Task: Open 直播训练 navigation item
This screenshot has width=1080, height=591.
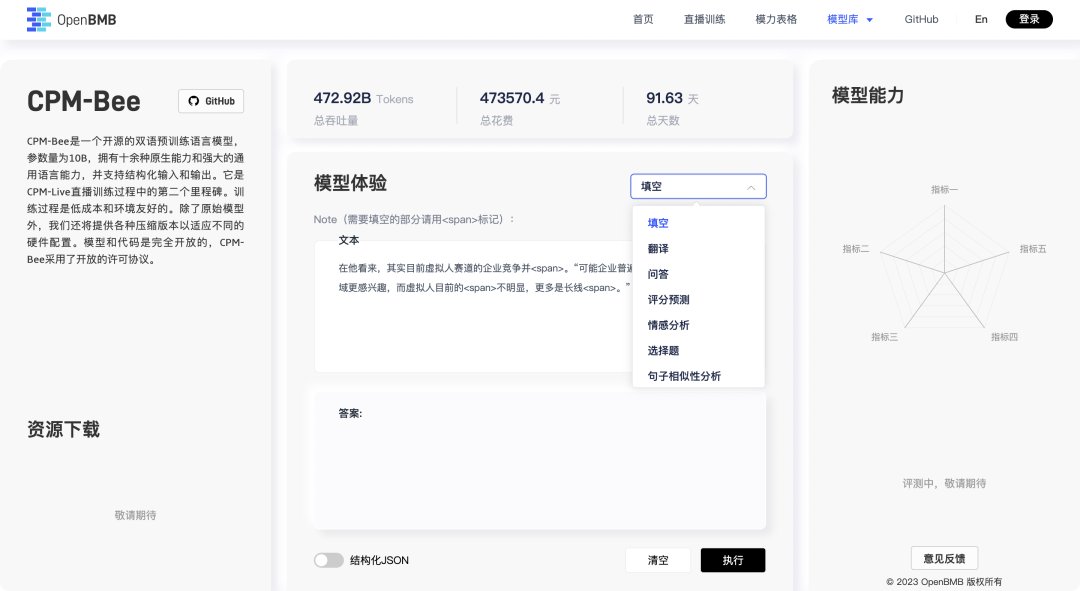Action: coord(704,19)
